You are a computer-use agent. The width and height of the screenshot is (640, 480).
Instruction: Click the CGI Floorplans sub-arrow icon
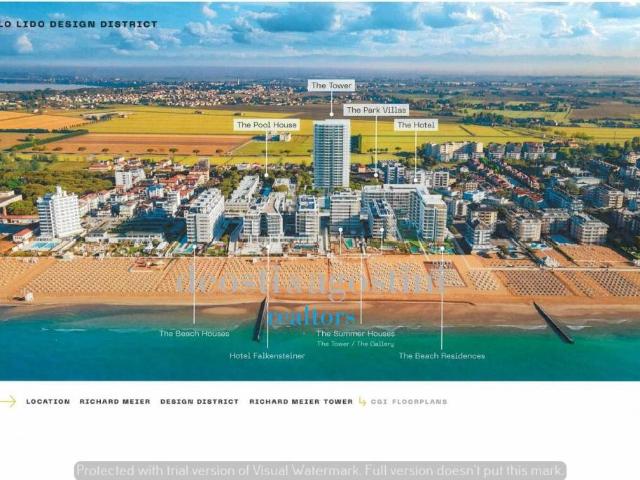(362, 402)
